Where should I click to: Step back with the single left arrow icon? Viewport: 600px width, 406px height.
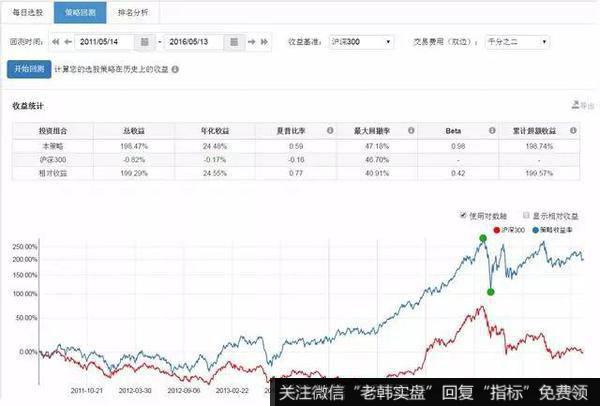[68, 42]
